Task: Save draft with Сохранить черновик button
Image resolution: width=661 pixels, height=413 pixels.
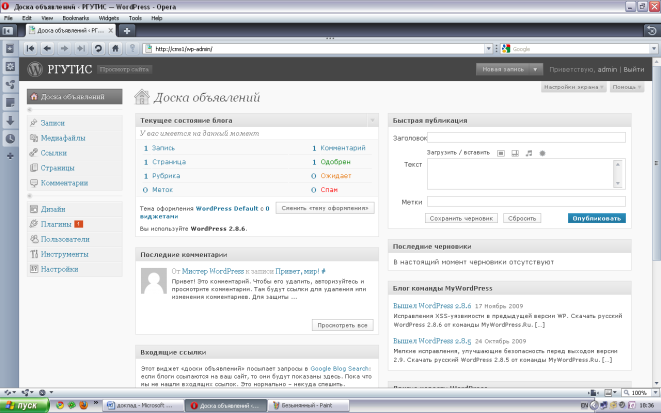Action: 461,218
